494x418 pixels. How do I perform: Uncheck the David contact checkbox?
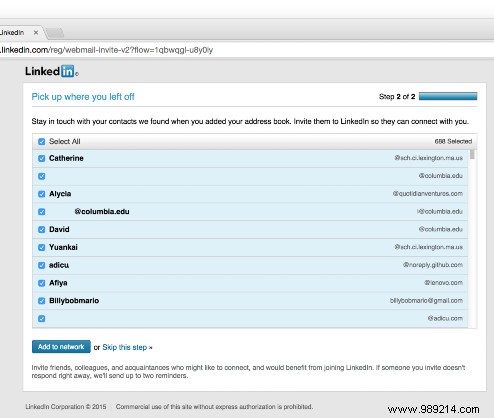[x=41, y=230]
